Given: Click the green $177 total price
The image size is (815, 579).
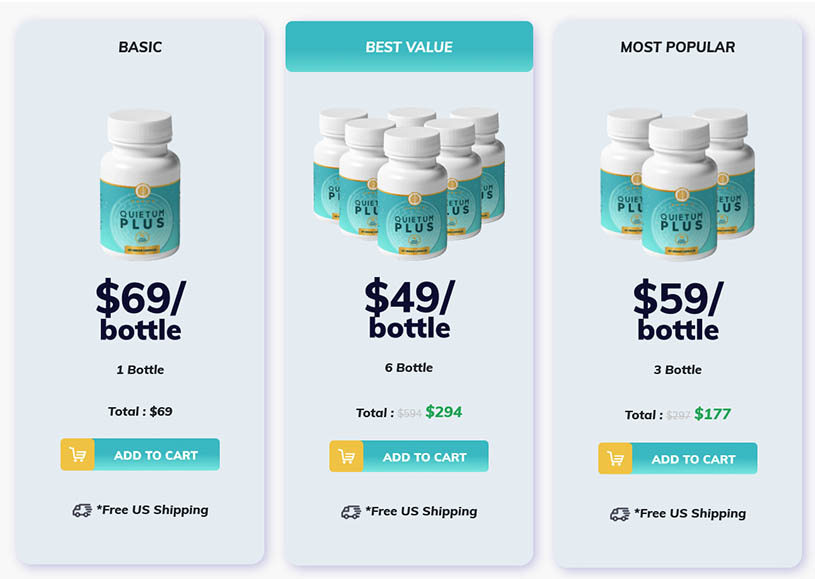Looking at the screenshot, I should tap(713, 414).
